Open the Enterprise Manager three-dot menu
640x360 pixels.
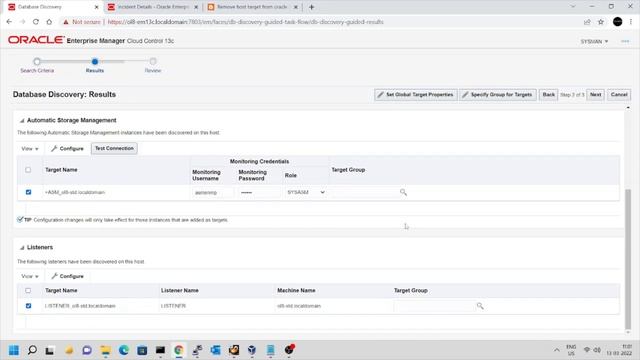click(x=625, y=41)
